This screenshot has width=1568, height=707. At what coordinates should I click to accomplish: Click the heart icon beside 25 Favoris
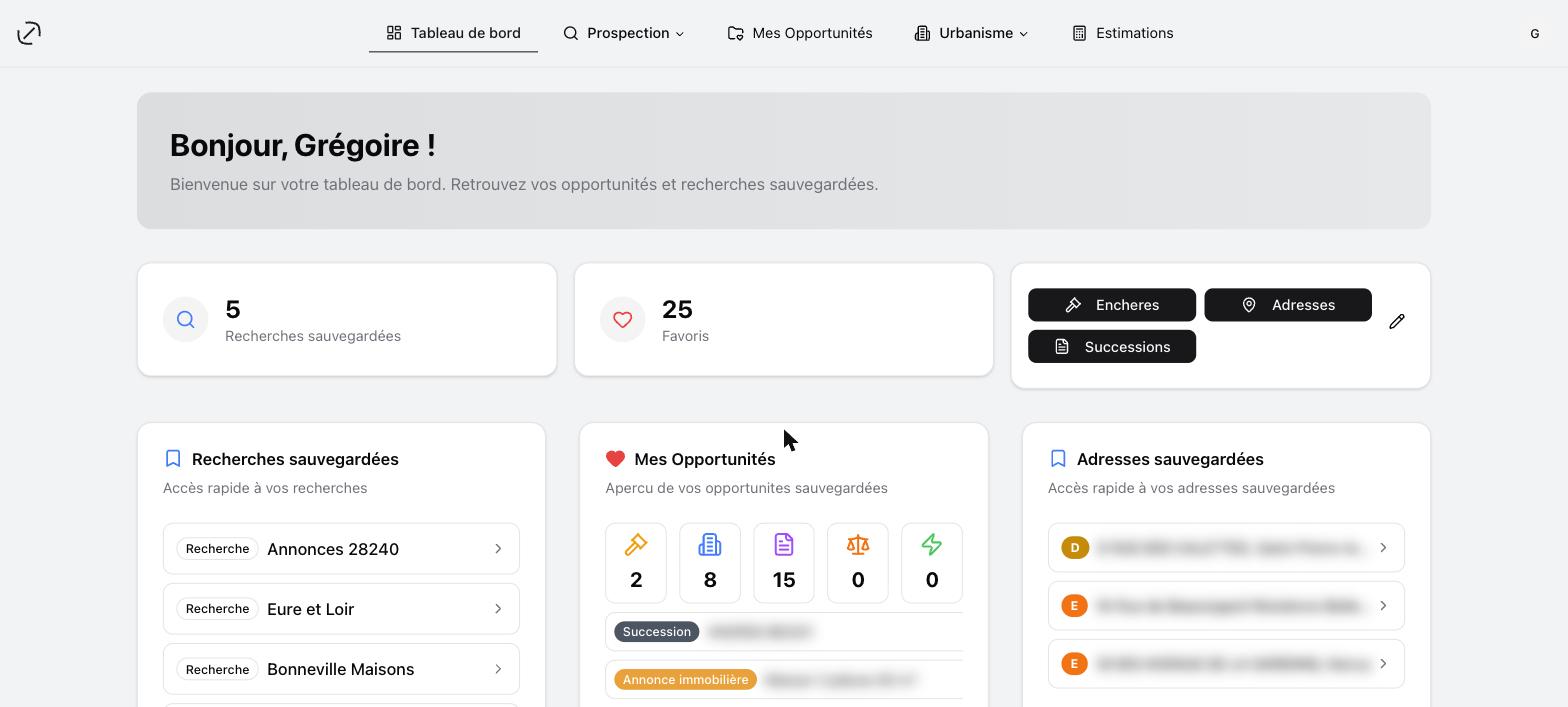click(x=622, y=320)
